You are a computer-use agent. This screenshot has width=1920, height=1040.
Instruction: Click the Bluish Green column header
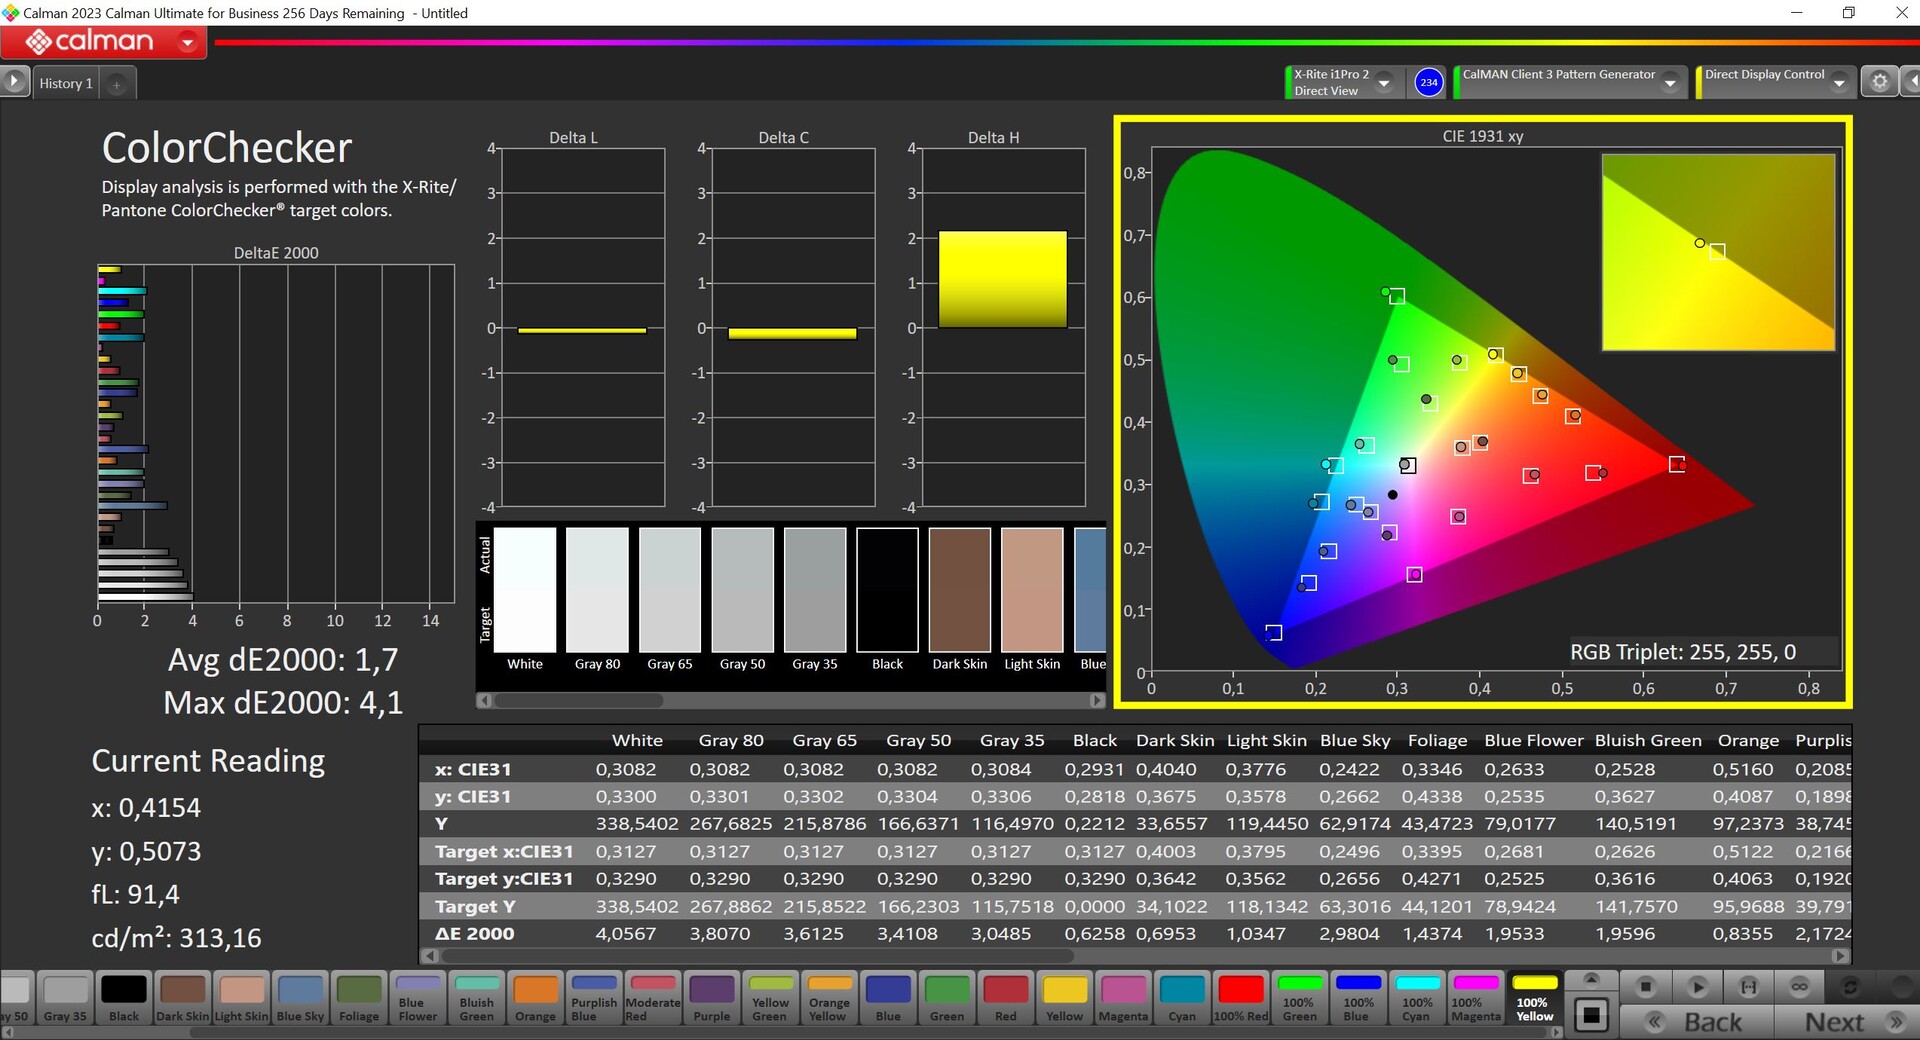pos(1648,740)
